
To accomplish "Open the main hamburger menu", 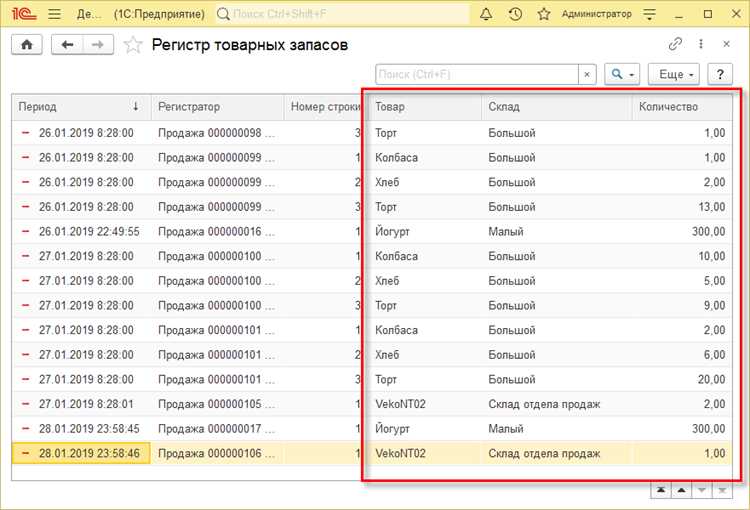I will click(55, 14).
